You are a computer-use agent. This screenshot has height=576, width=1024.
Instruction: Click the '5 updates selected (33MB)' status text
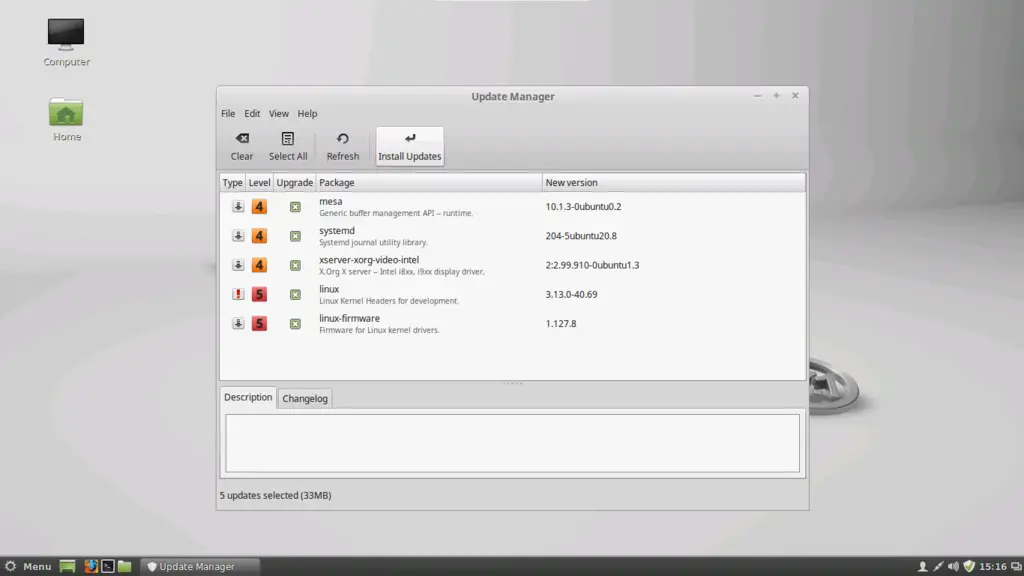[x=276, y=496]
